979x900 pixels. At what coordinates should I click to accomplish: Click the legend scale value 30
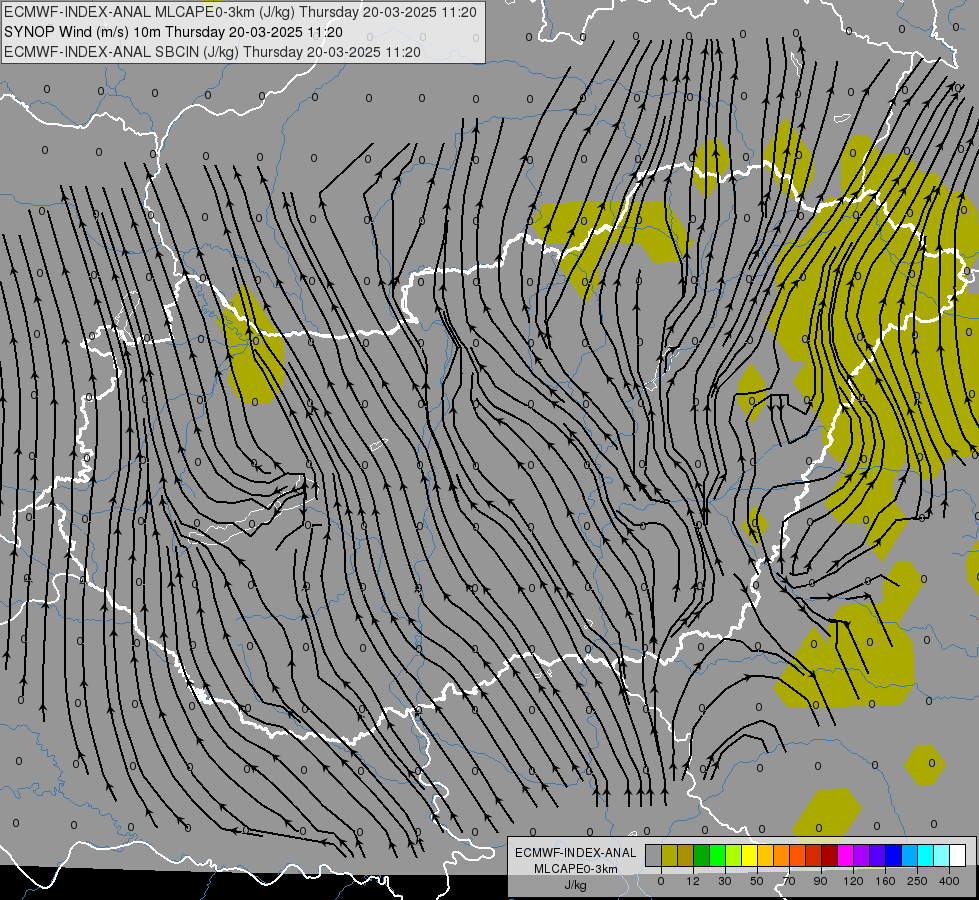click(x=725, y=881)
